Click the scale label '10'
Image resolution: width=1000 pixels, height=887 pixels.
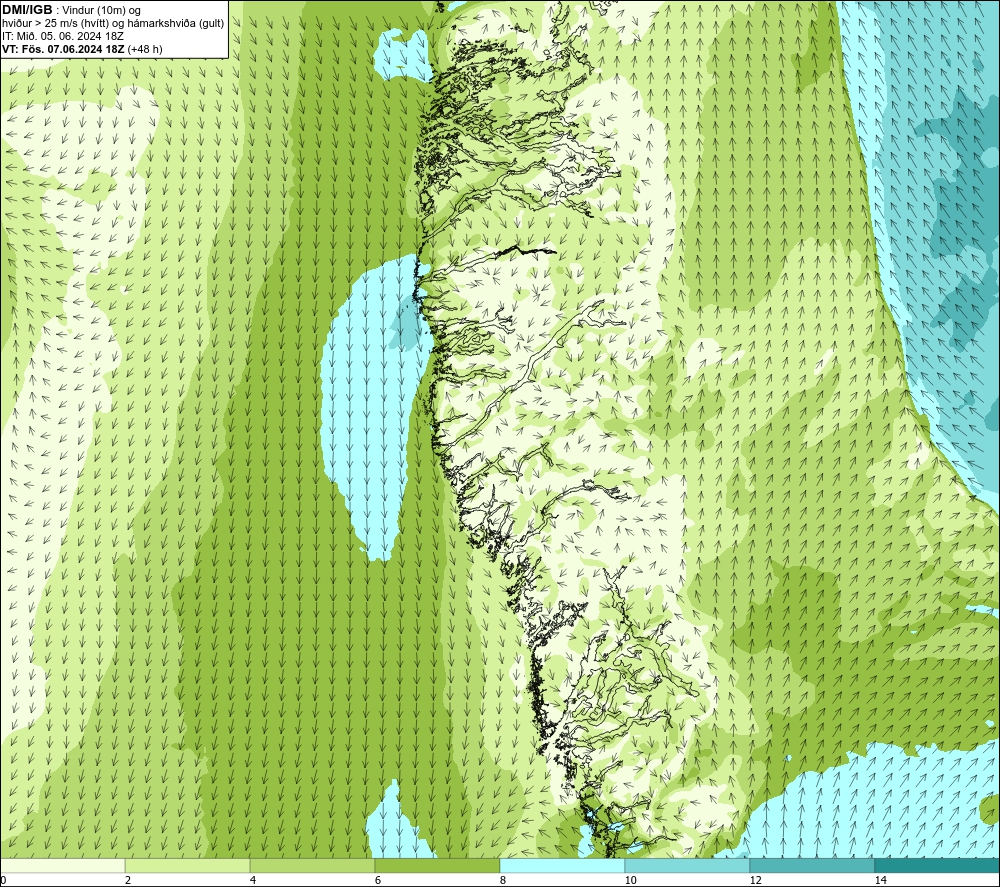click(631, 880)
